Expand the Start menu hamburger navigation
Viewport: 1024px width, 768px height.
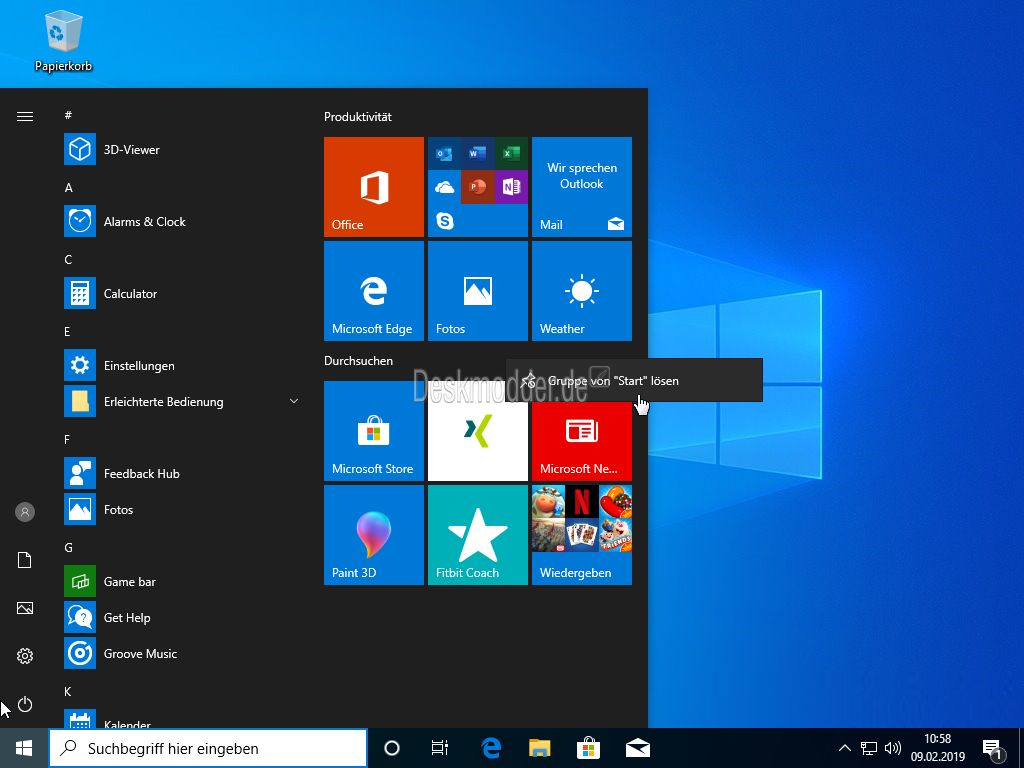pos(25,116)
